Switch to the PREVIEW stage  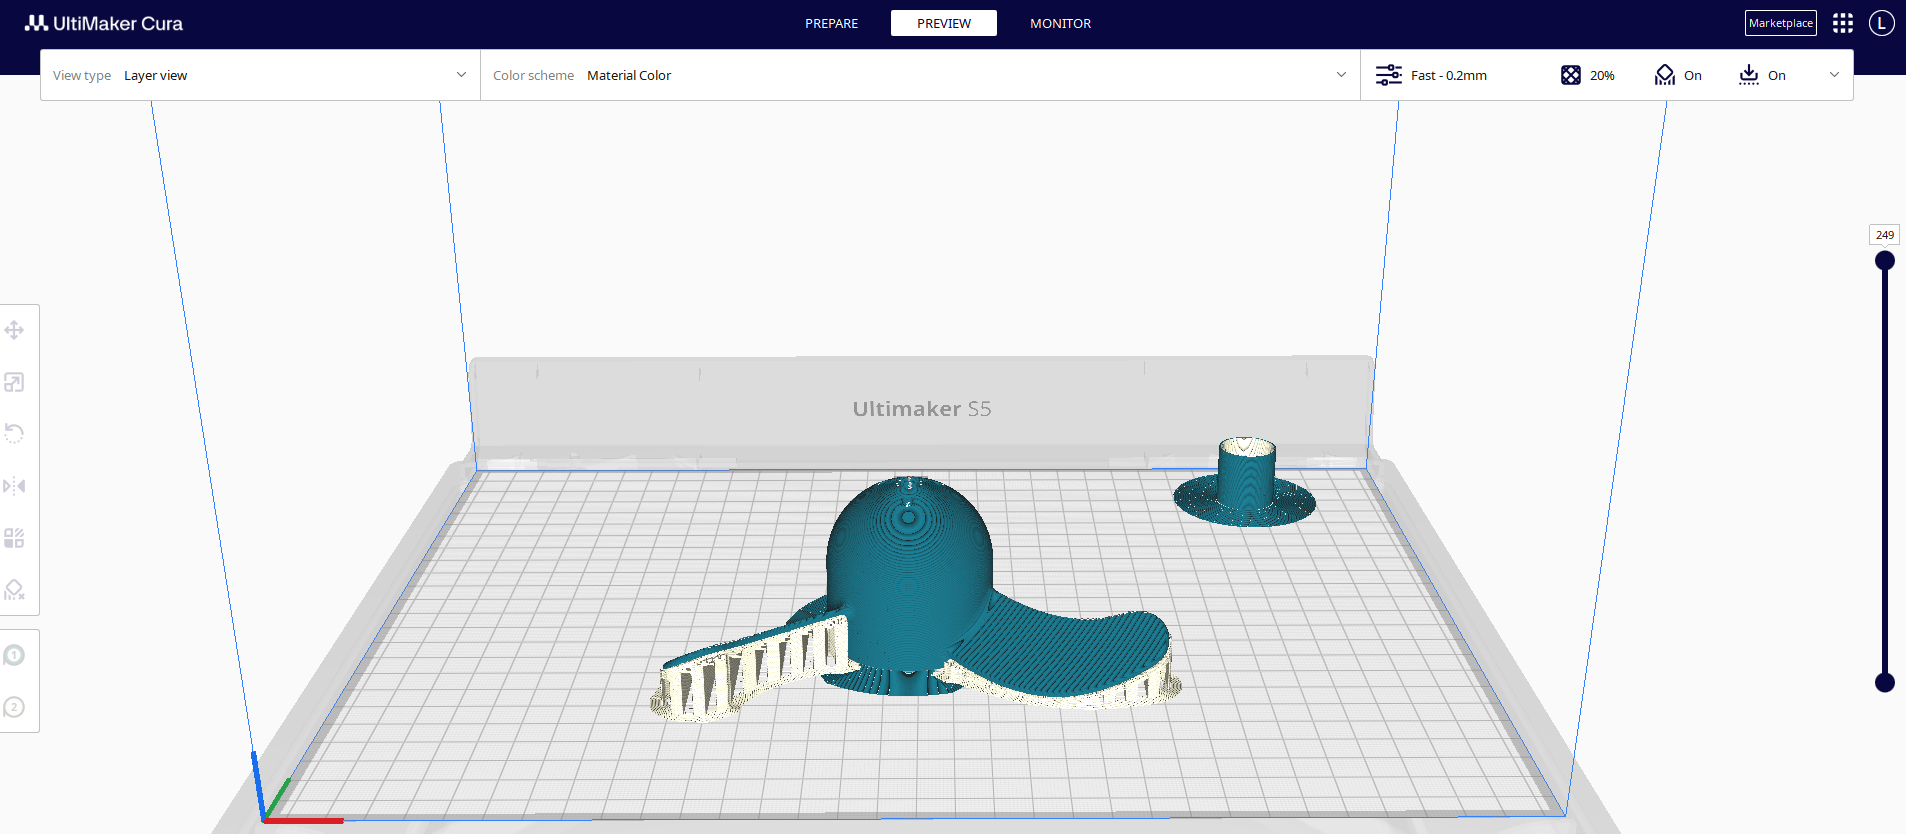pos(944,23)
